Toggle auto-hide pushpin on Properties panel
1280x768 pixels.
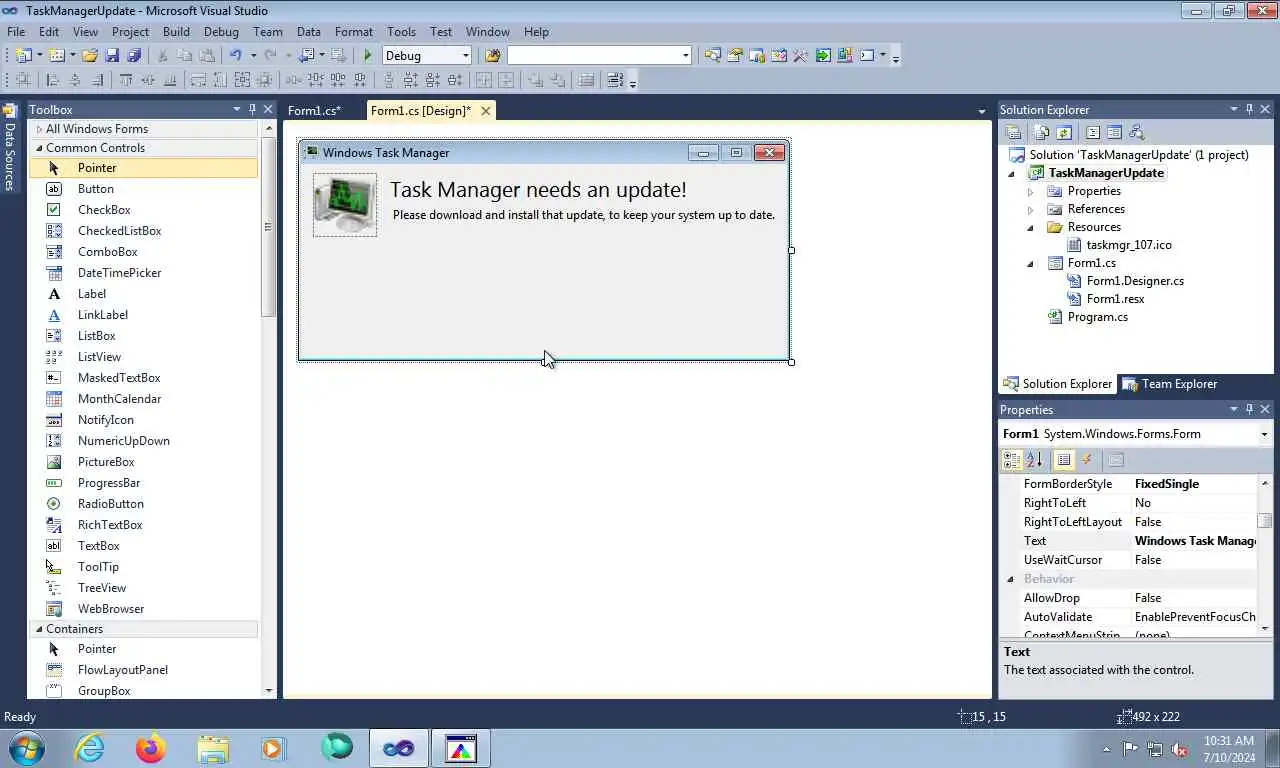[1249, 409]
